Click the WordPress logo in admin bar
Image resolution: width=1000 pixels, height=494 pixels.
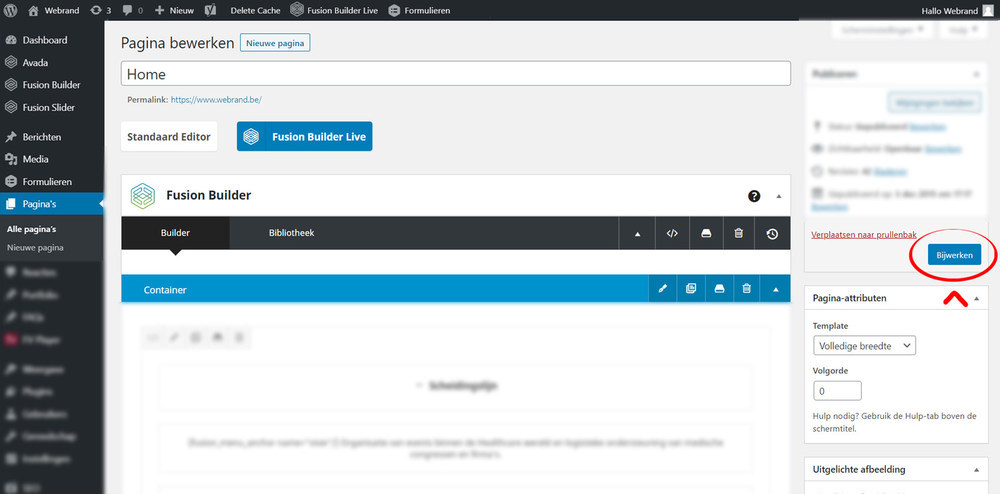[10, 10]
